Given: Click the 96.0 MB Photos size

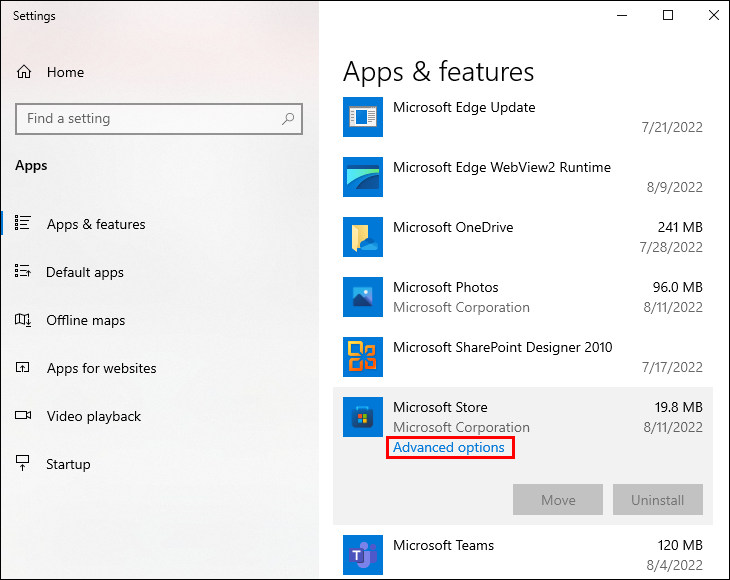Looking at the screenshot, I should [x=677, y=287].
